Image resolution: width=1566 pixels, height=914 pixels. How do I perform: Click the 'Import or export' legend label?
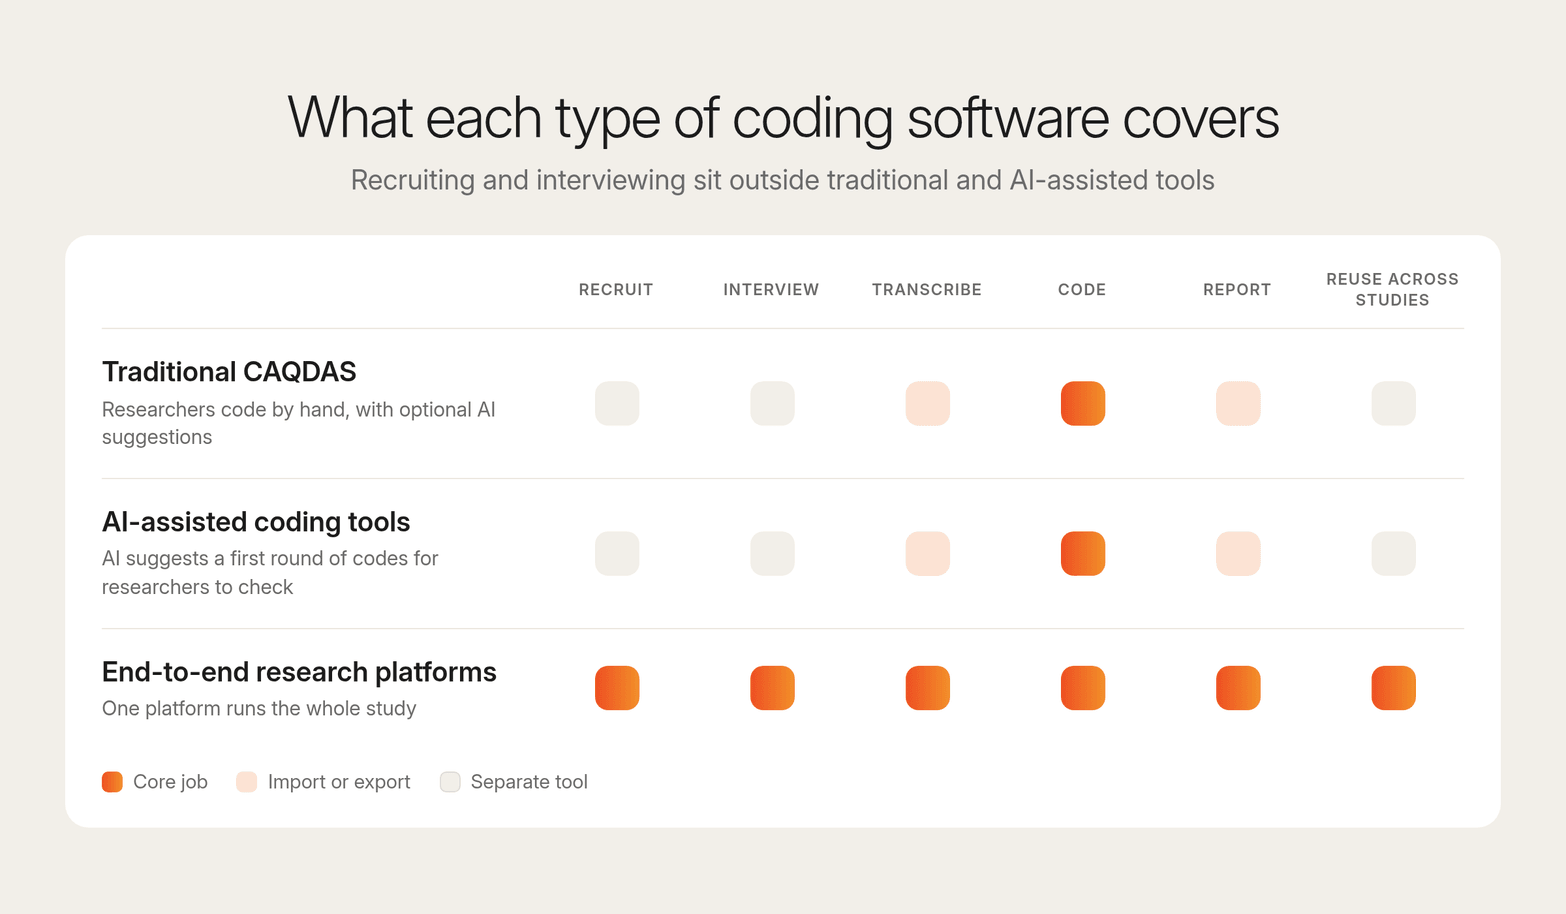point(339,782)
